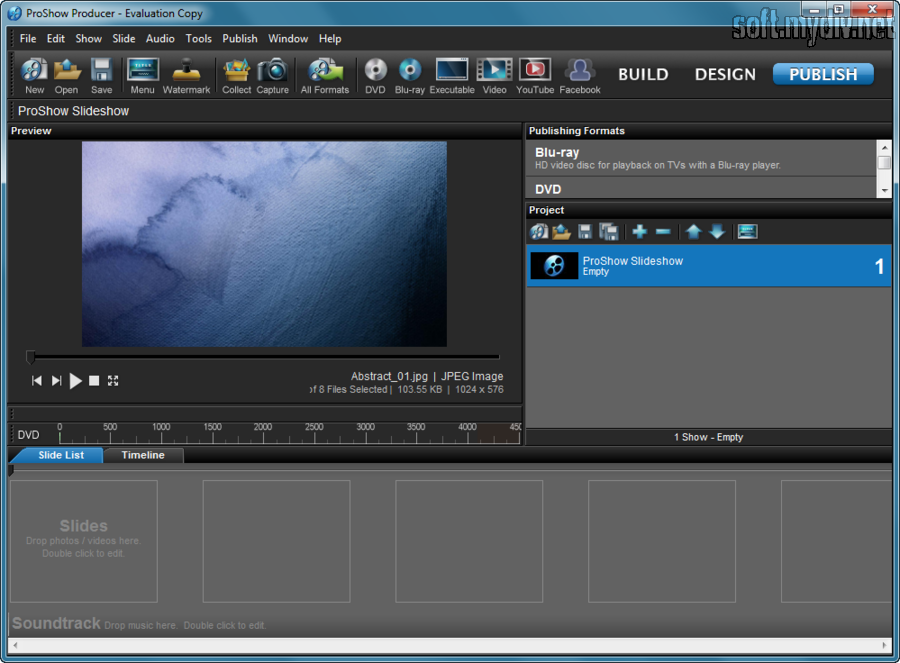Image resolution: width=900 pixels, height=663 pixels.
Task: Click the save floppy icon in Project panel
Action: coord(585,232)
